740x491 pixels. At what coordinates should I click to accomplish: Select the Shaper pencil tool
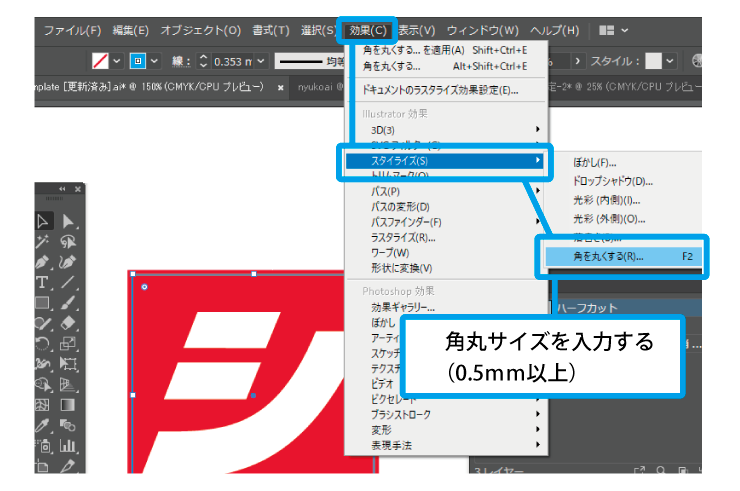pos(43,323)
